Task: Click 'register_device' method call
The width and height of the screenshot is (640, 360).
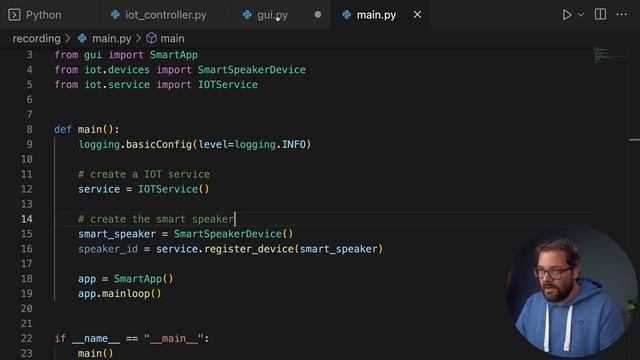Action: coord(249,249)
